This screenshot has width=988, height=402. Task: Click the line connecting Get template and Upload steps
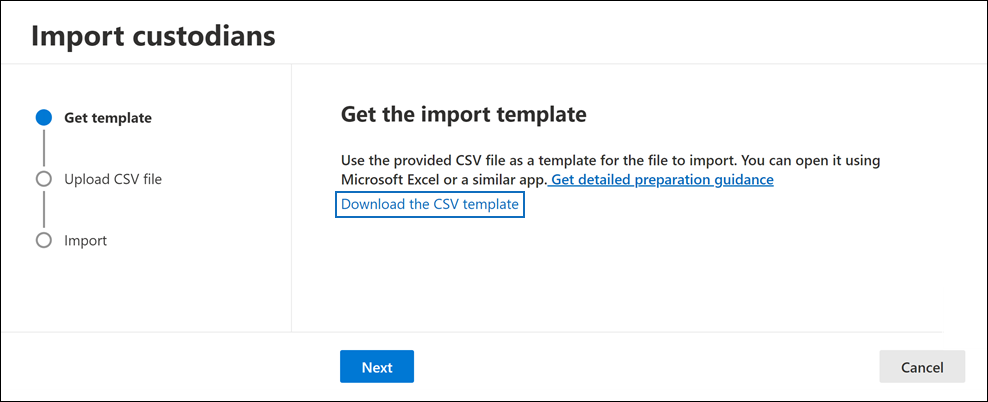[x=43, y=148]
